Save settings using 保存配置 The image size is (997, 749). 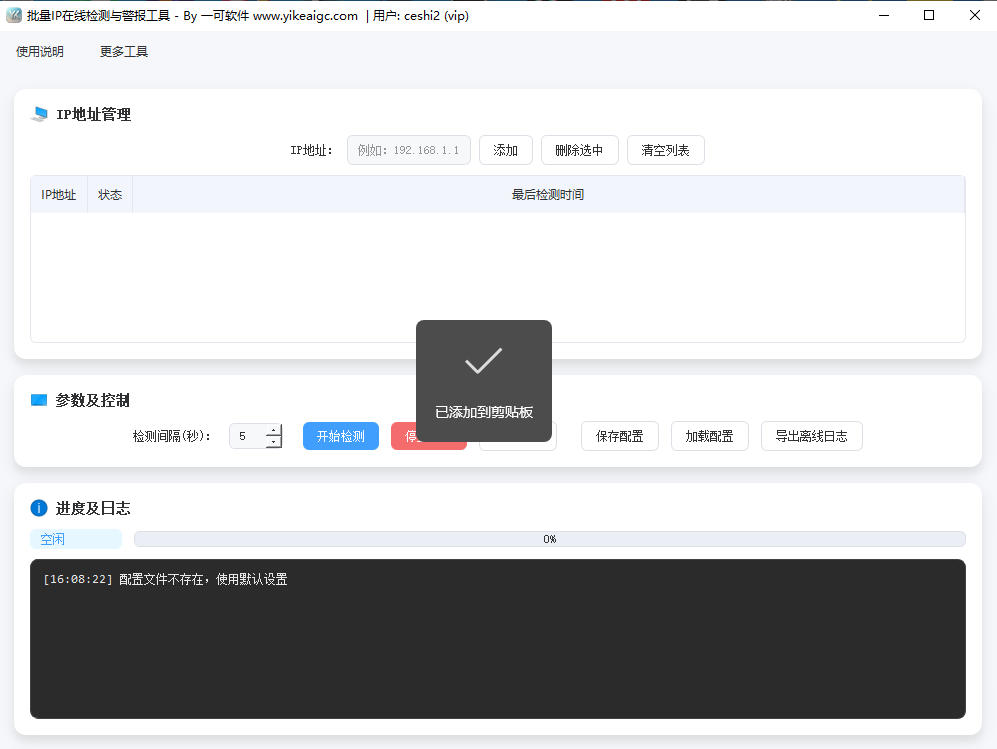(619, 435)
